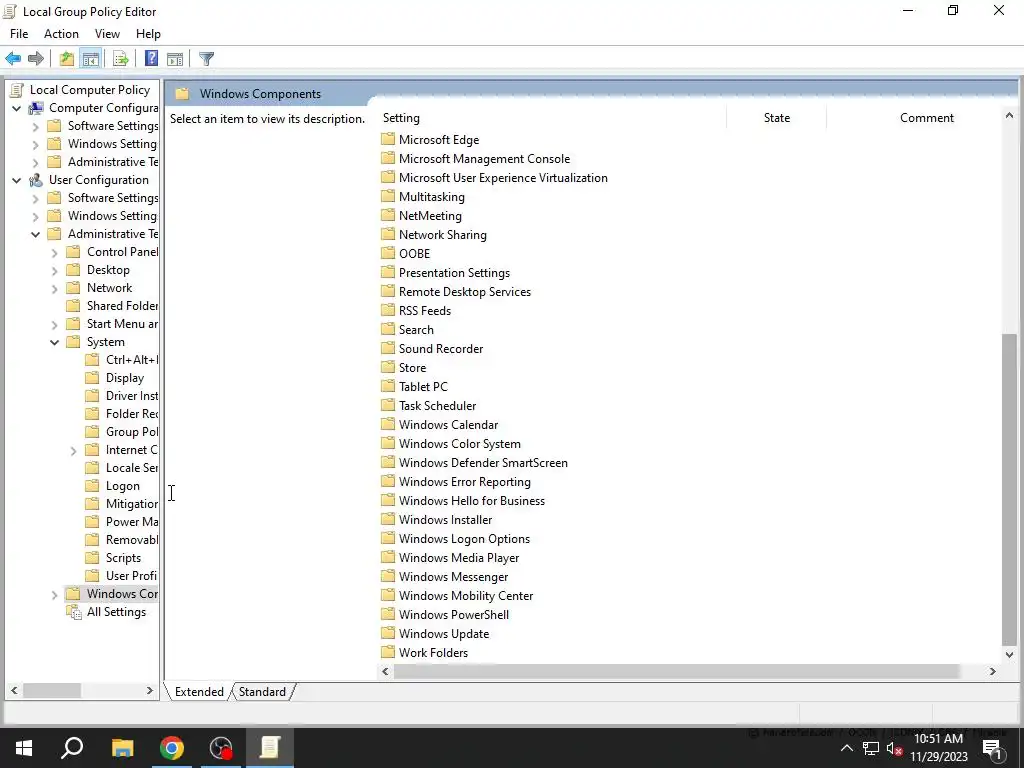Open Google Chrome from the taskbar
Screen dimensions: 1024x768
coord(172,748)
